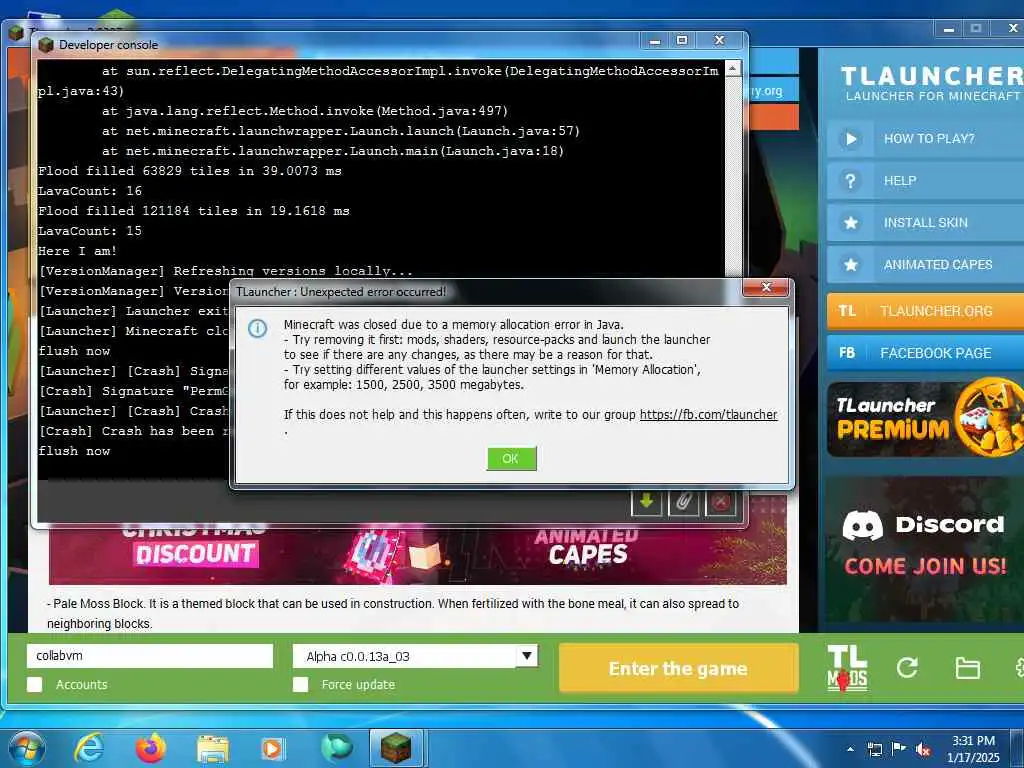Open Windows Media Player from taskbar
This screenshot has height=768, width=1024.
click(x=272, y=748)
